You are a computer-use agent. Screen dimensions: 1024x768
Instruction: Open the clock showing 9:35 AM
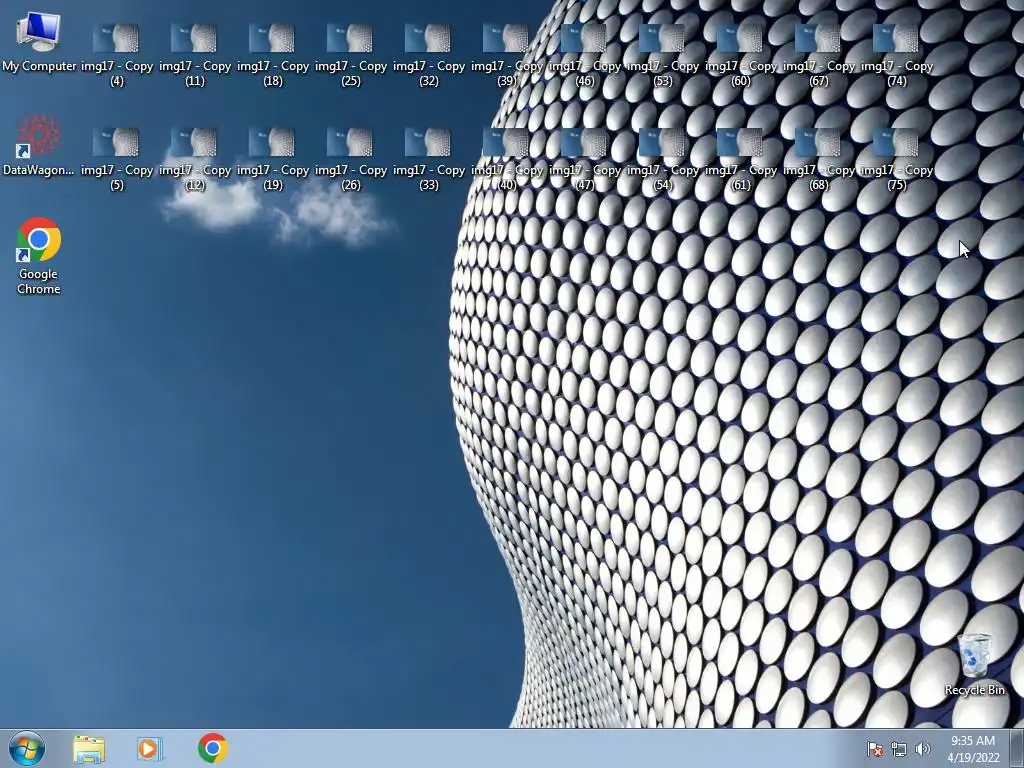[x=973, y=749]
